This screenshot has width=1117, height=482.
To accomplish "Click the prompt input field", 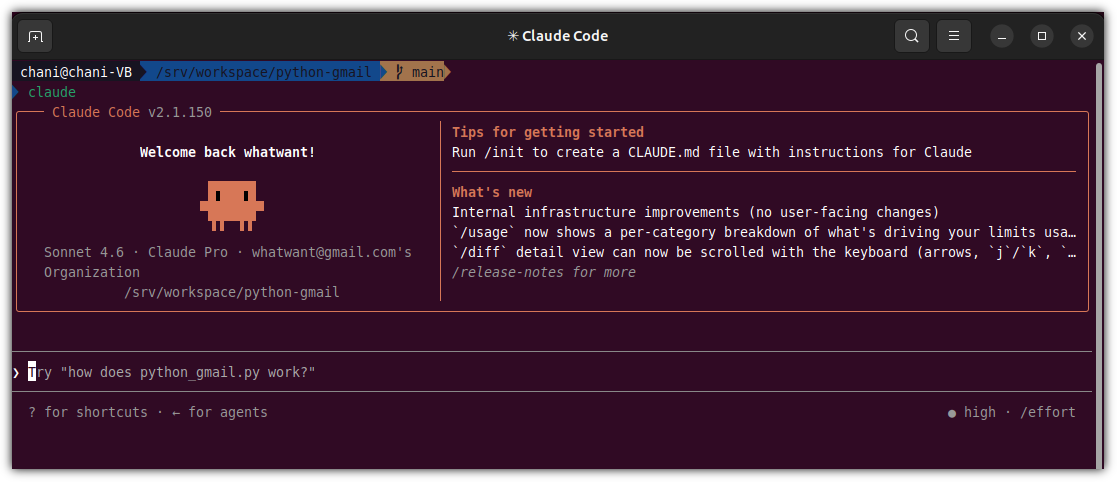I will (552, 372).
